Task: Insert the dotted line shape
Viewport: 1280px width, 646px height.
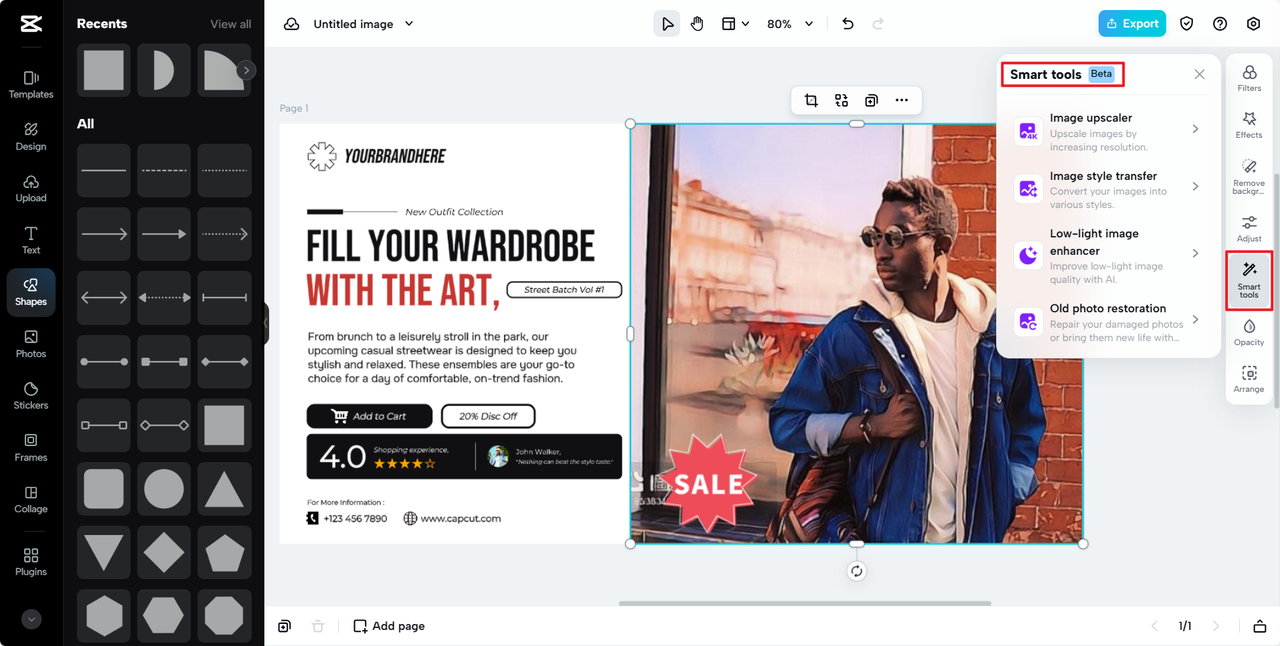Action: [x=224, y=170]
